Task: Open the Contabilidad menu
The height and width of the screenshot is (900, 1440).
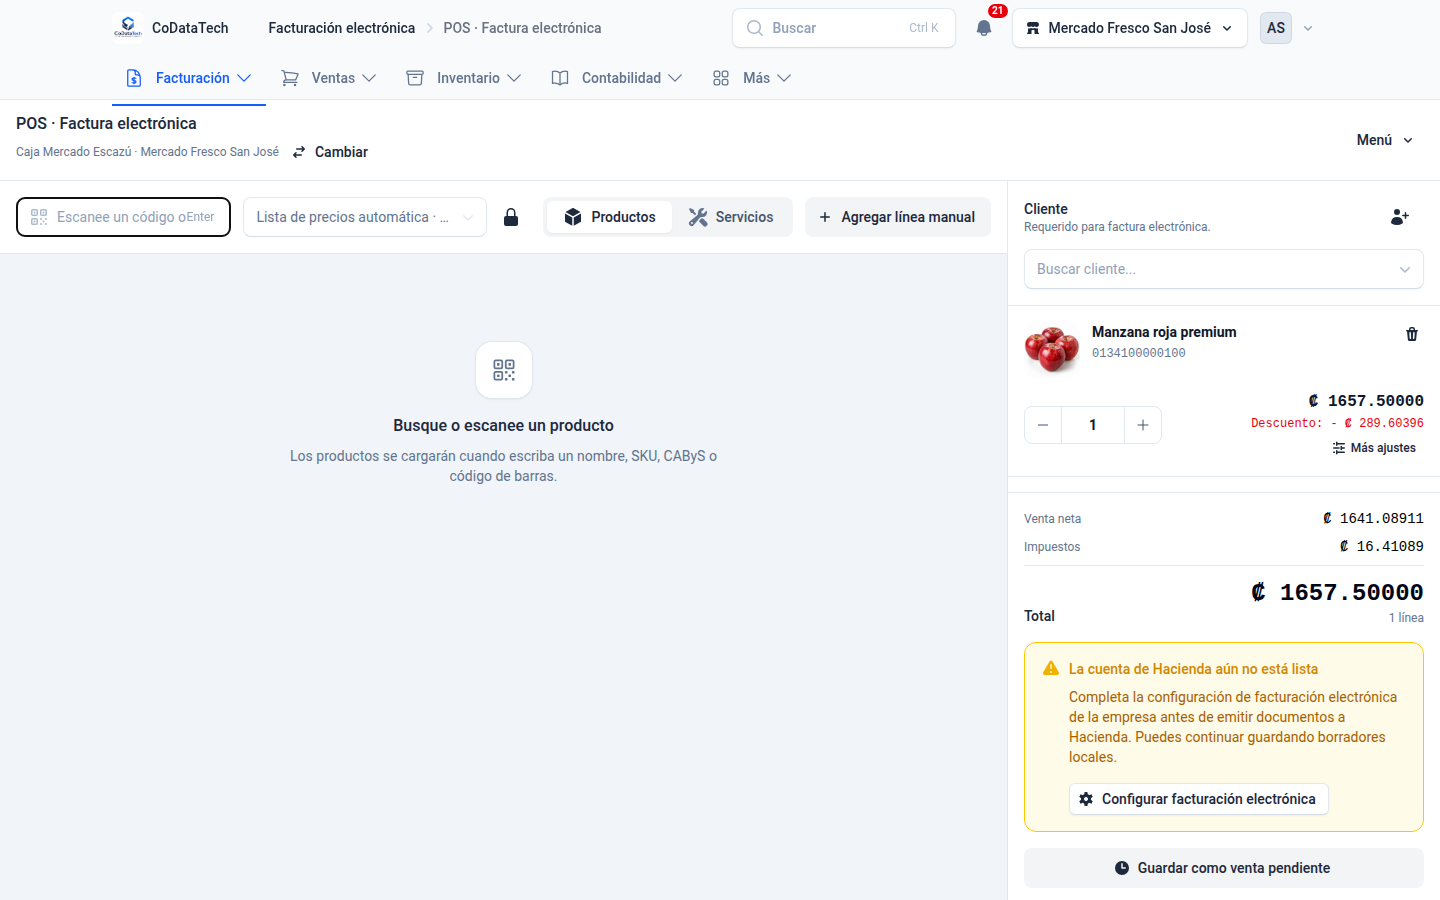Action: pyautogui.click(x=617, y=78)
